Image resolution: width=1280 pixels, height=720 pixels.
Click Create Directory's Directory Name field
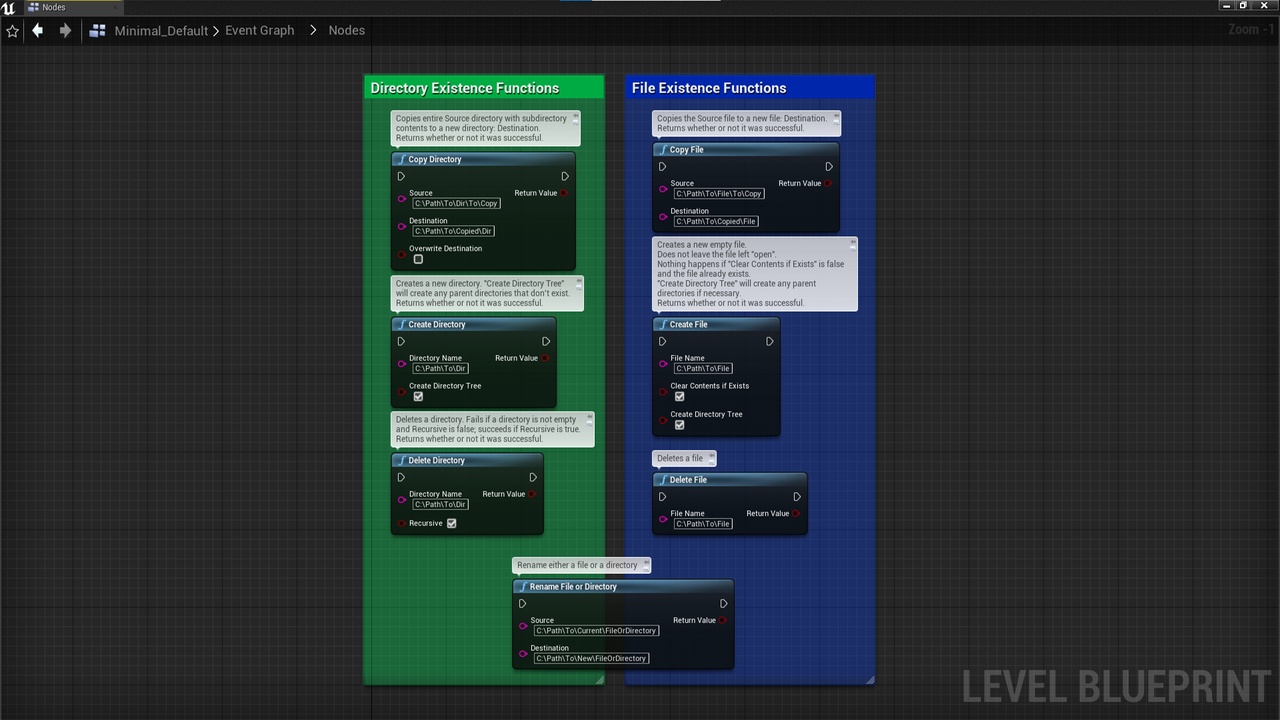(x=441, y=368)
